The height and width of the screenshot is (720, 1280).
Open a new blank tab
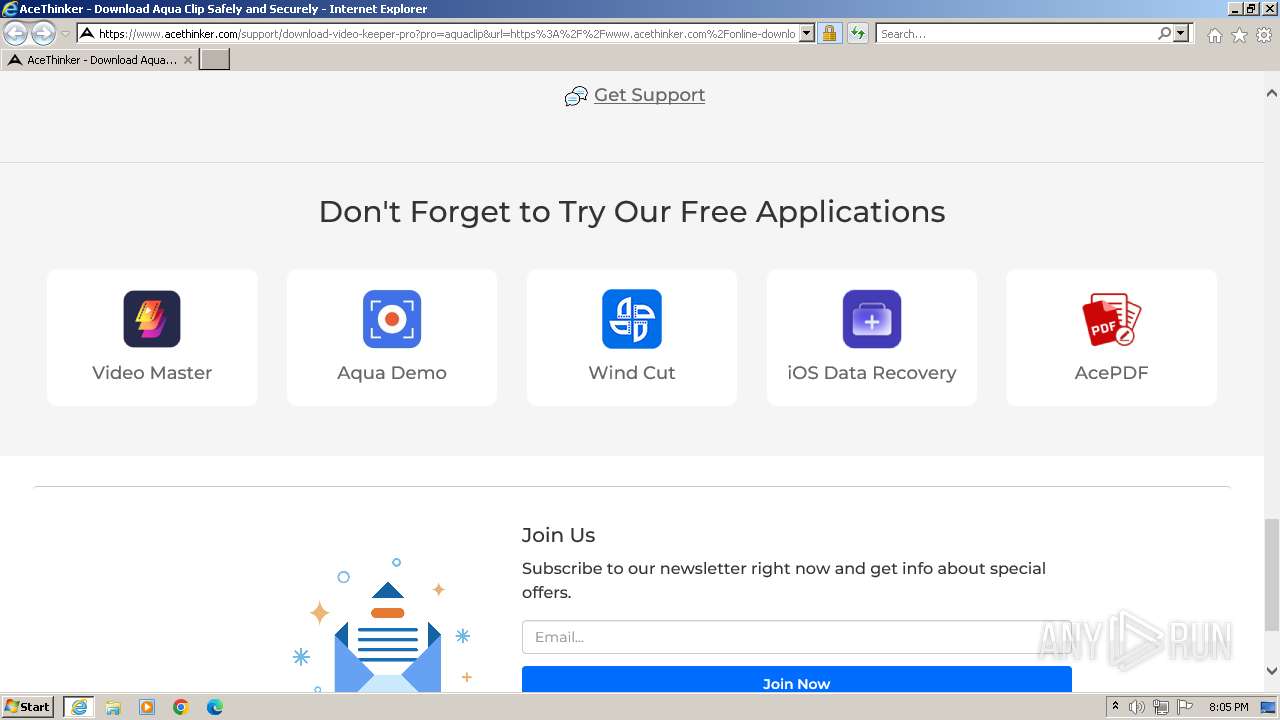click(x=215, y=60)
